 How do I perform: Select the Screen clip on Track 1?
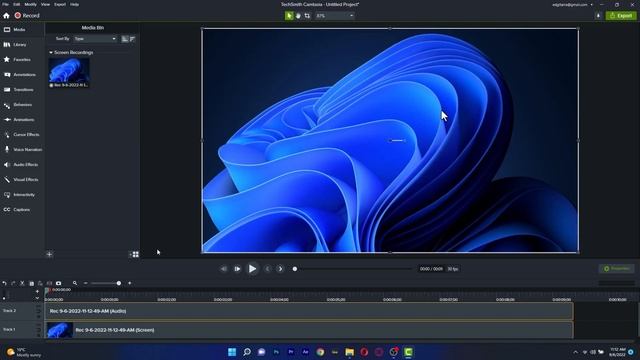309,330
